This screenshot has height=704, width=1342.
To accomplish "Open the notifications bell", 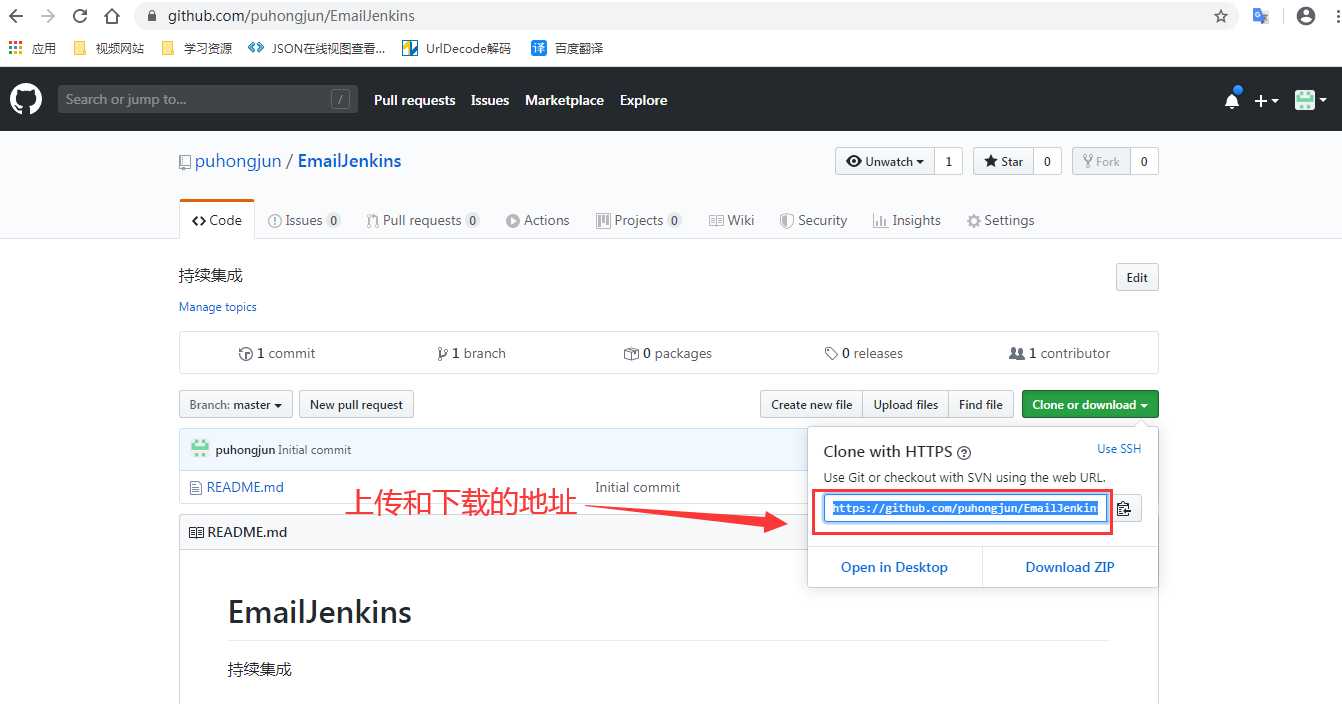I will tap(1232, 100).
